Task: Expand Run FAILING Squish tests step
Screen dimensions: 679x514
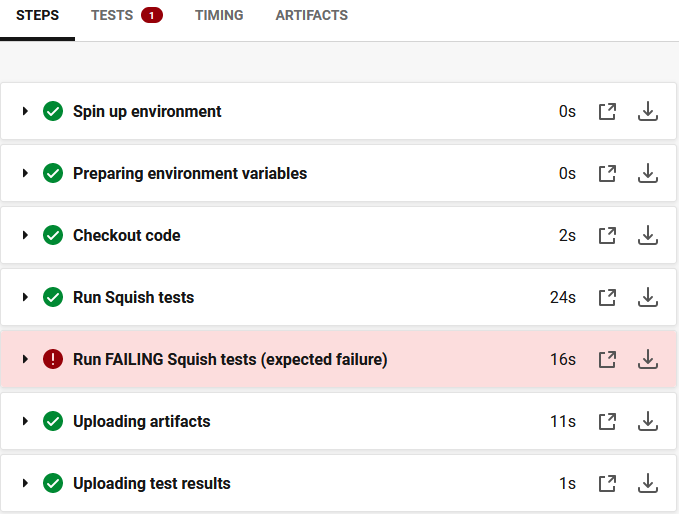Action: [x=25, y=360]
